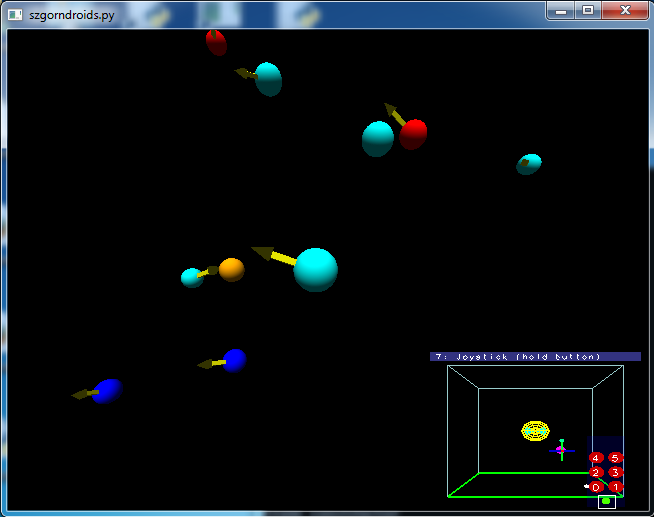
Task: Toggle simulator button 2
Action: pos(596,472)
